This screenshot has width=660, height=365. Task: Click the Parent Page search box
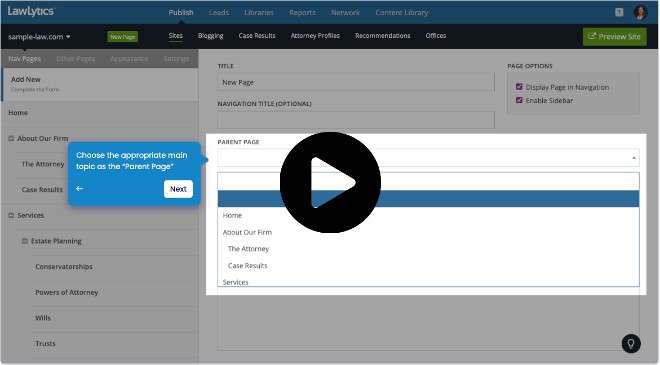428,181
